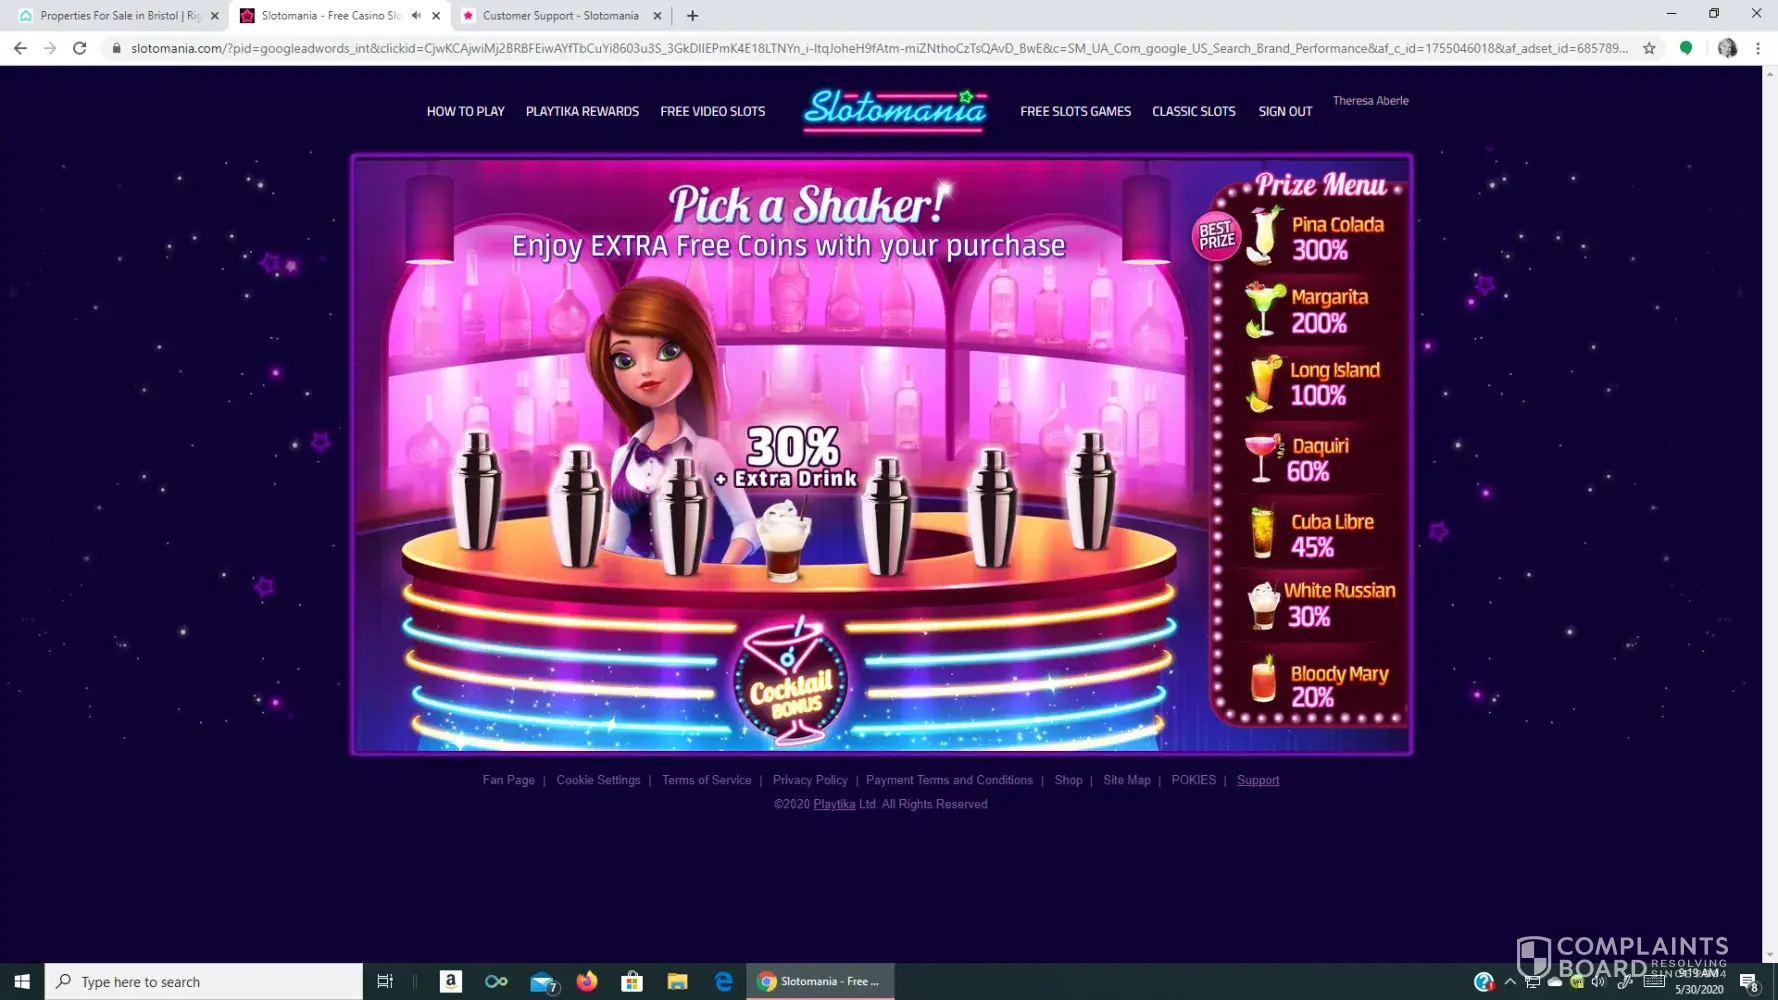Open Microsoft Store from taskbar

pos(632,982)
